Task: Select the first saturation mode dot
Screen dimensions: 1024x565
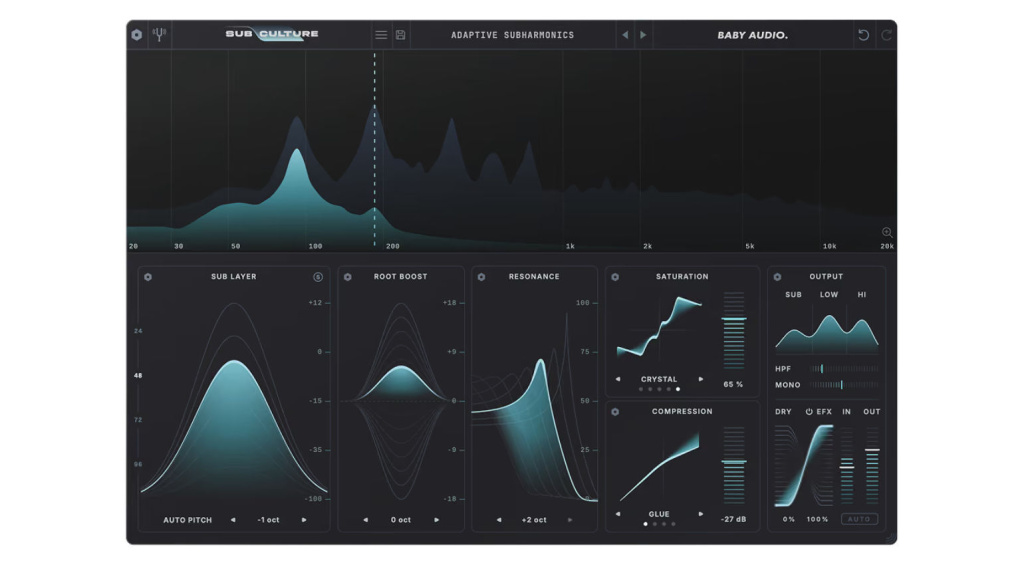Action: coord(641,389)
